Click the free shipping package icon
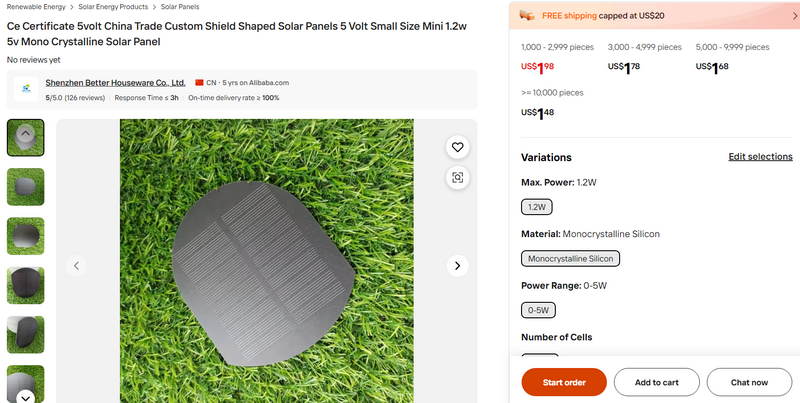 click(x=529, y=16)
